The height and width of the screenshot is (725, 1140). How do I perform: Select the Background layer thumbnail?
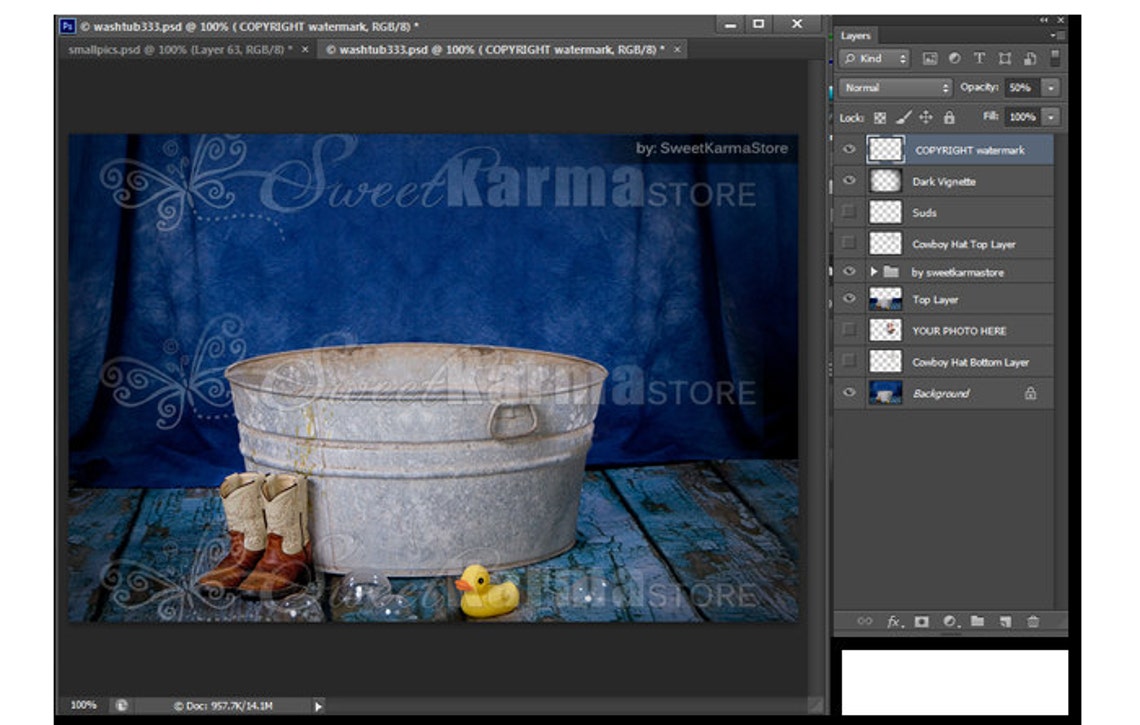[x=888, y=393]
